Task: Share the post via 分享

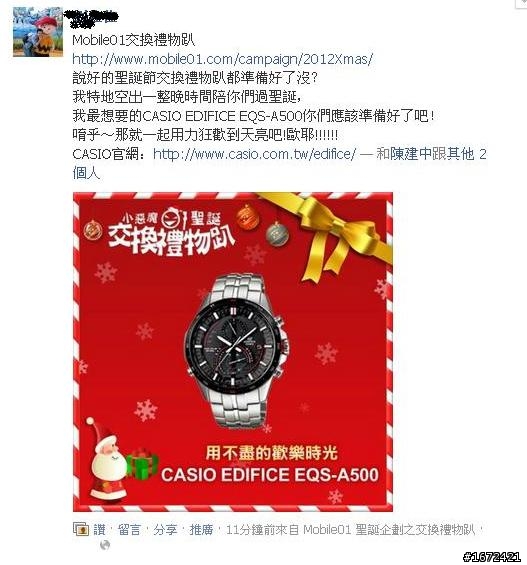Action: click(x=165, y=530)
